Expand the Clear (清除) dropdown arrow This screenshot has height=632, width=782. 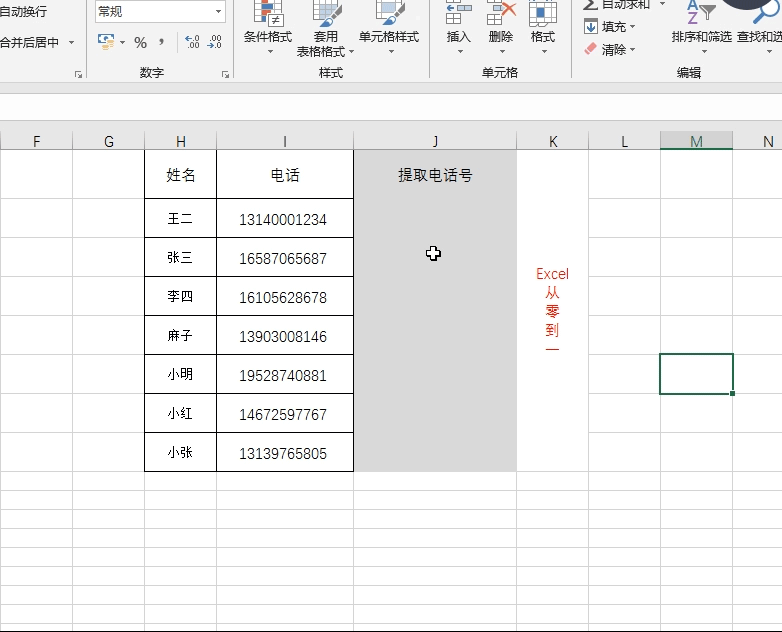(632, 49)
